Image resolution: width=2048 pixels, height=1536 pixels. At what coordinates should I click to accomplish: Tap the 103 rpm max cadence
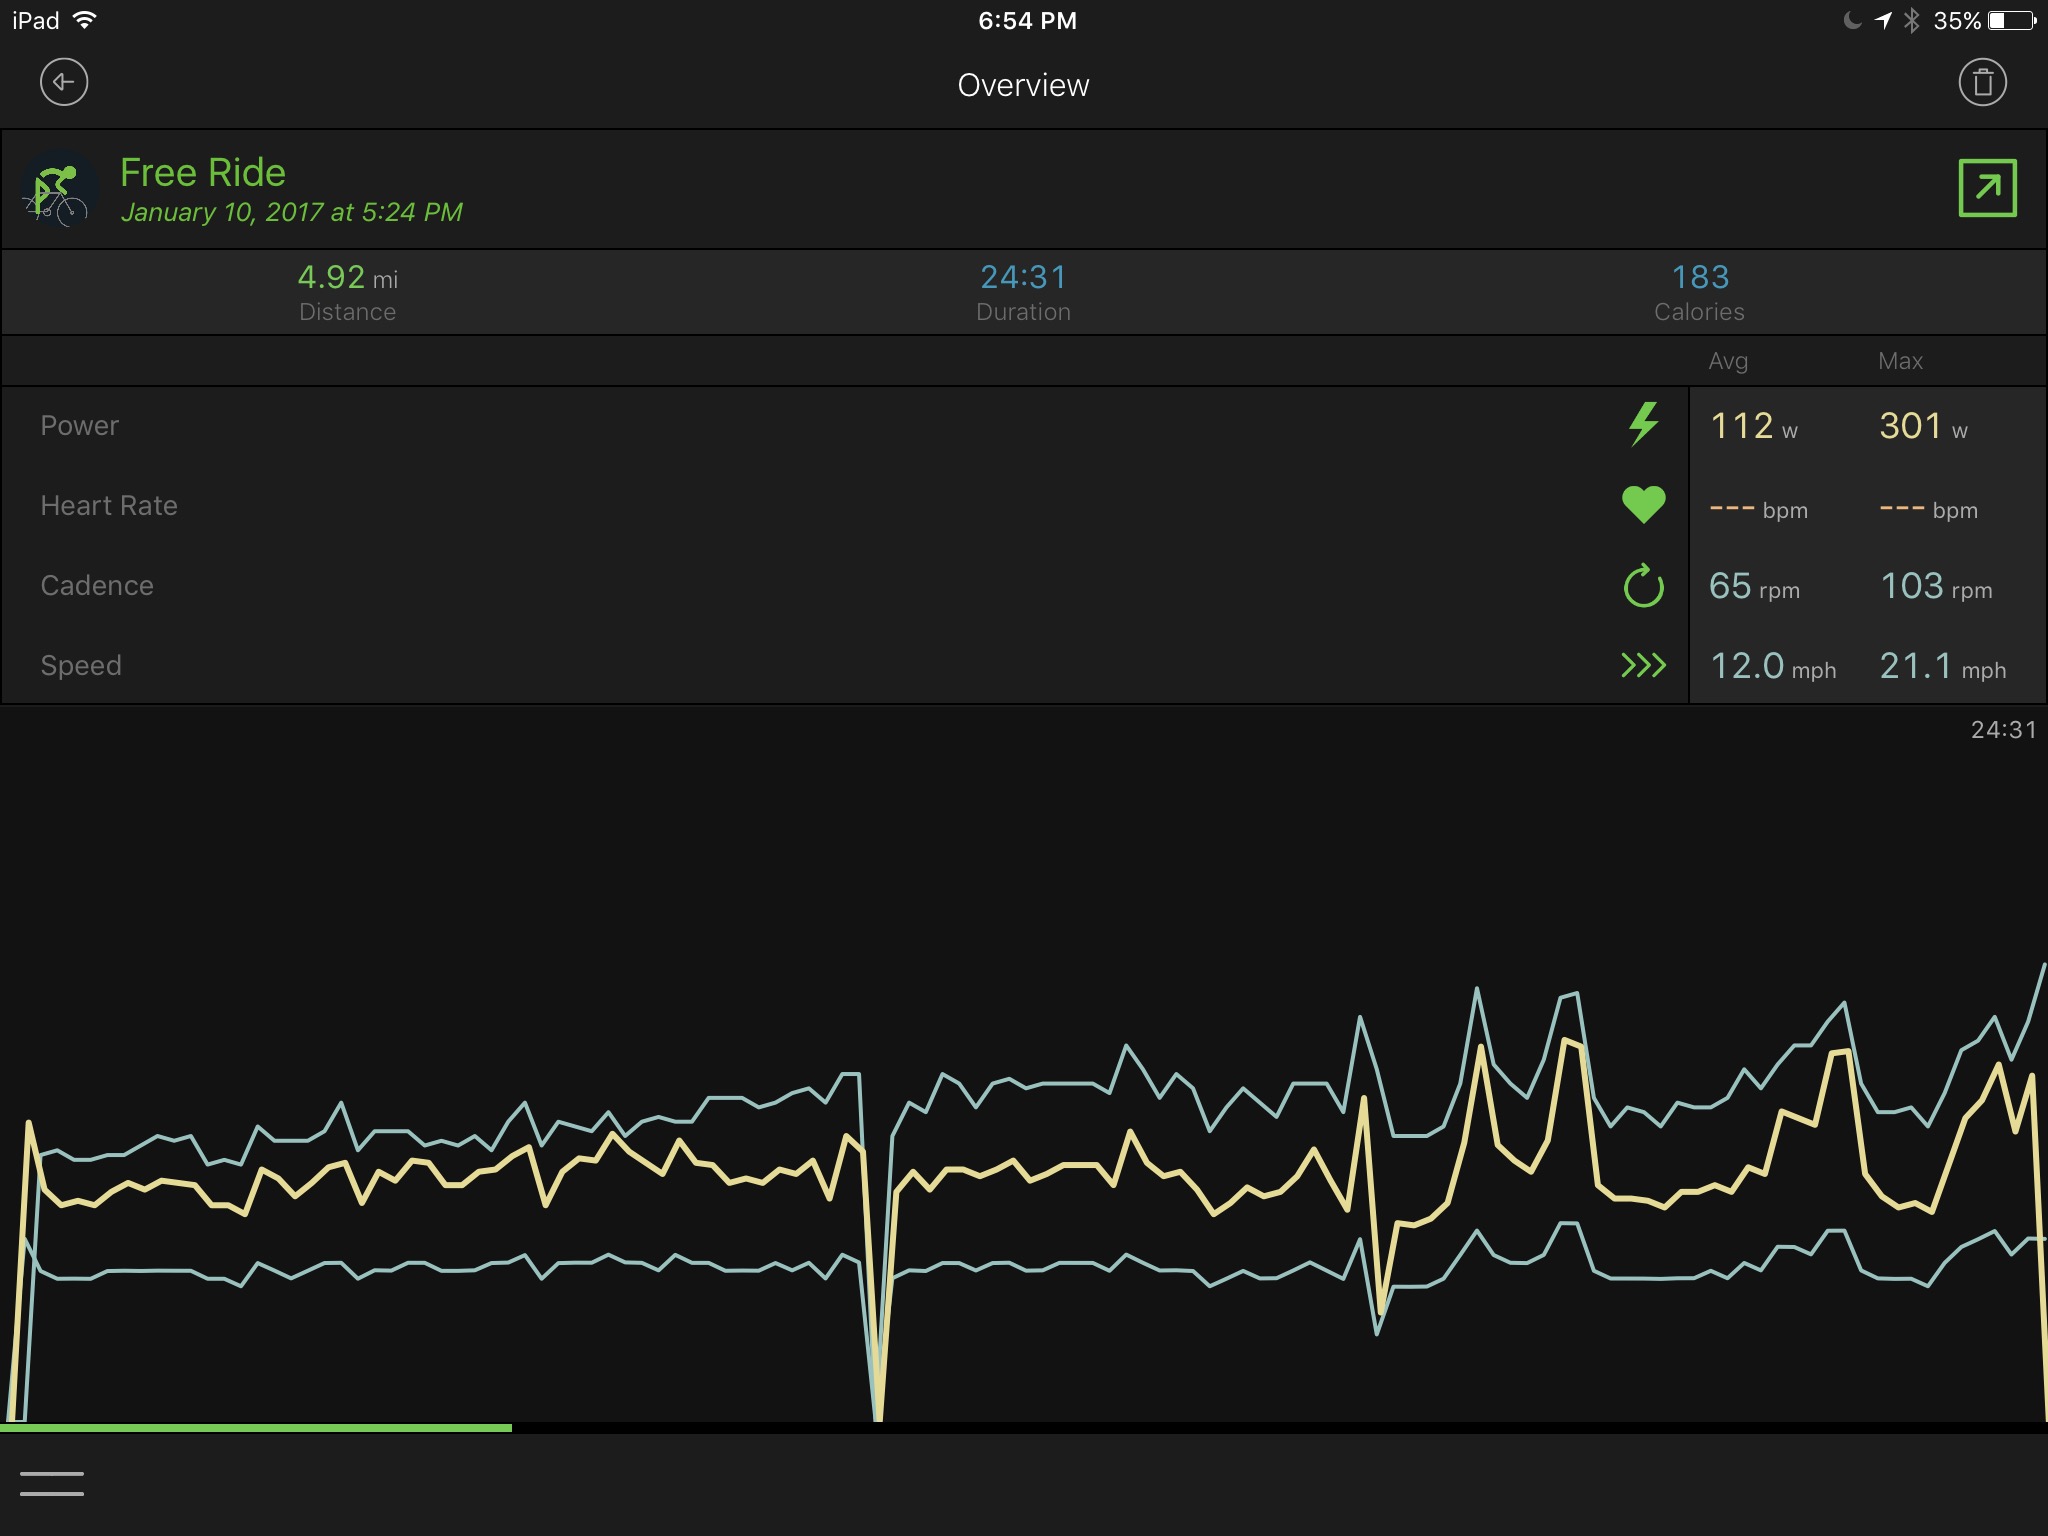click(x=1936, y=586)
